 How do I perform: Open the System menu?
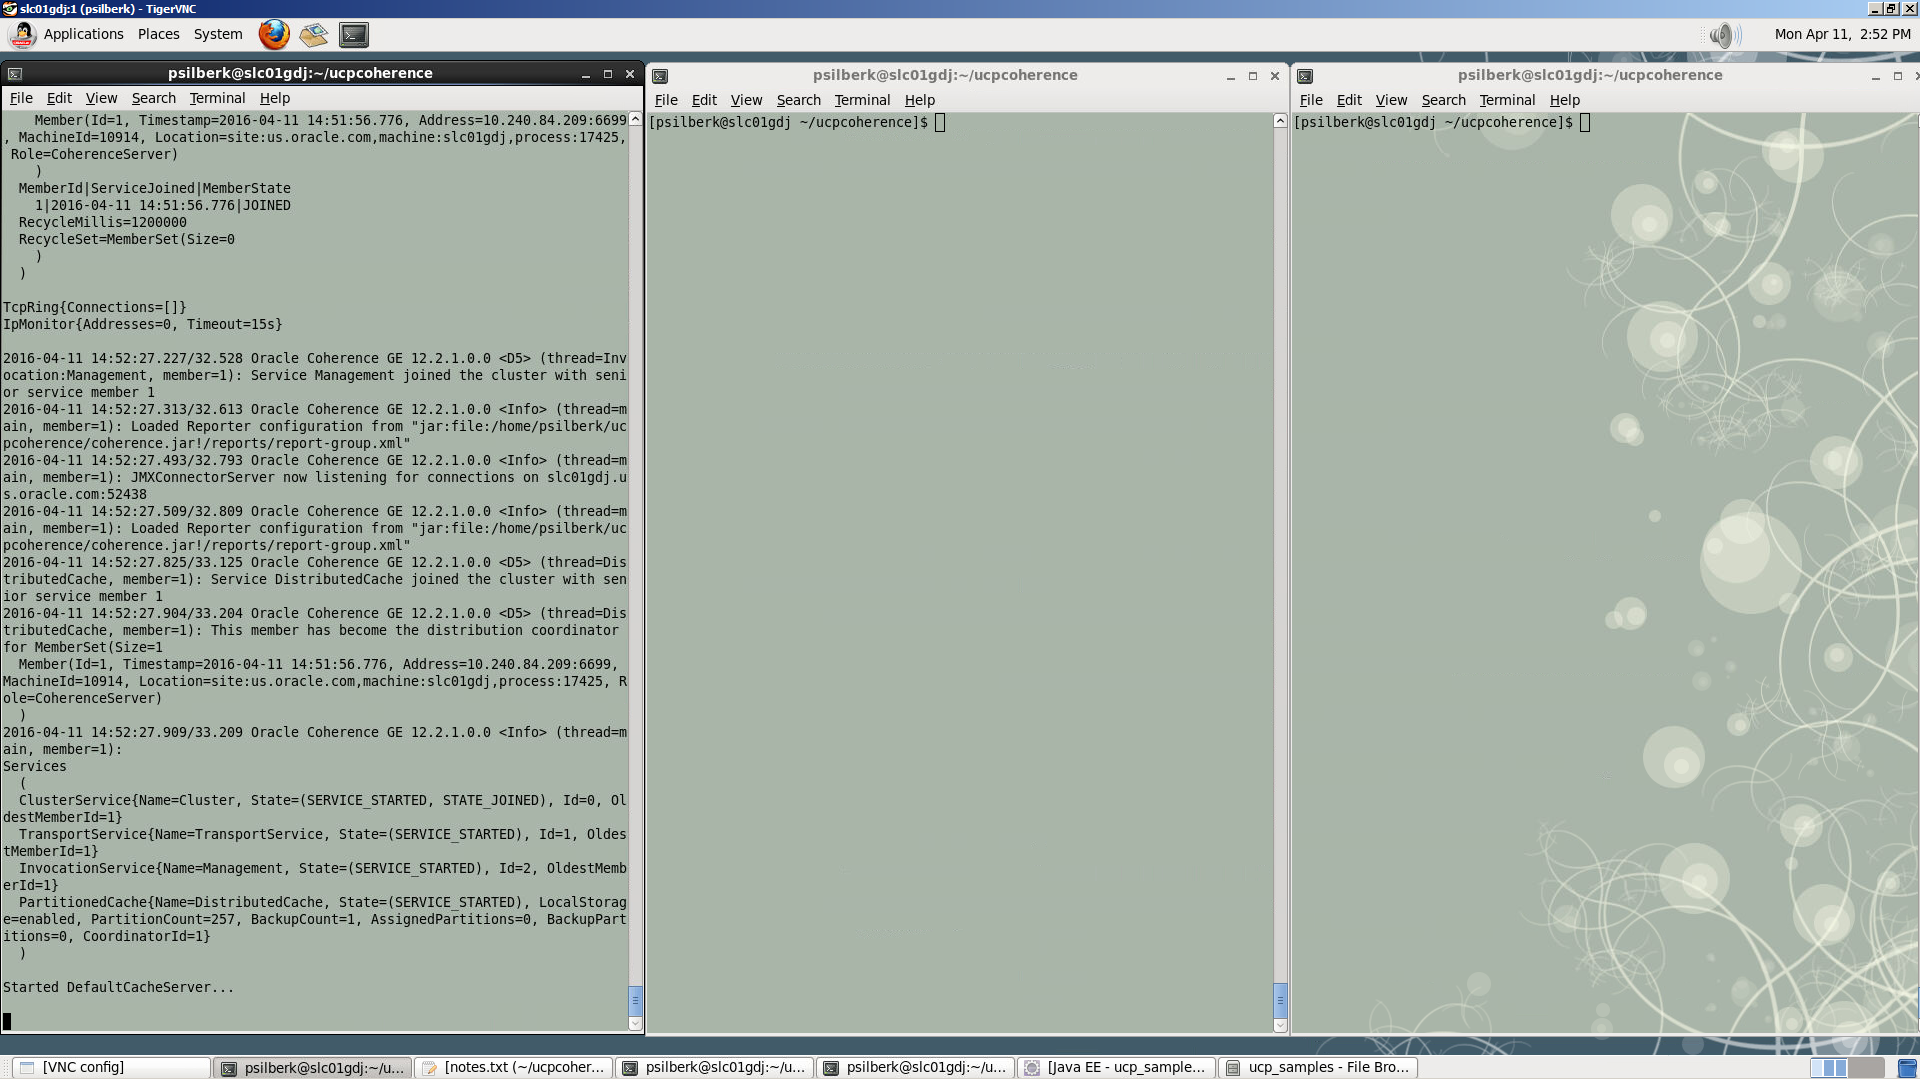[218, 34]
